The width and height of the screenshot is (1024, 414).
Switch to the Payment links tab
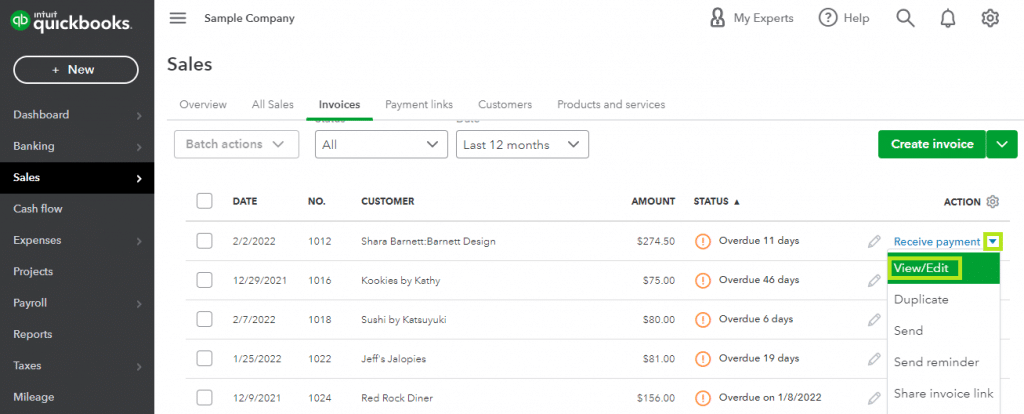pos(419,104)
